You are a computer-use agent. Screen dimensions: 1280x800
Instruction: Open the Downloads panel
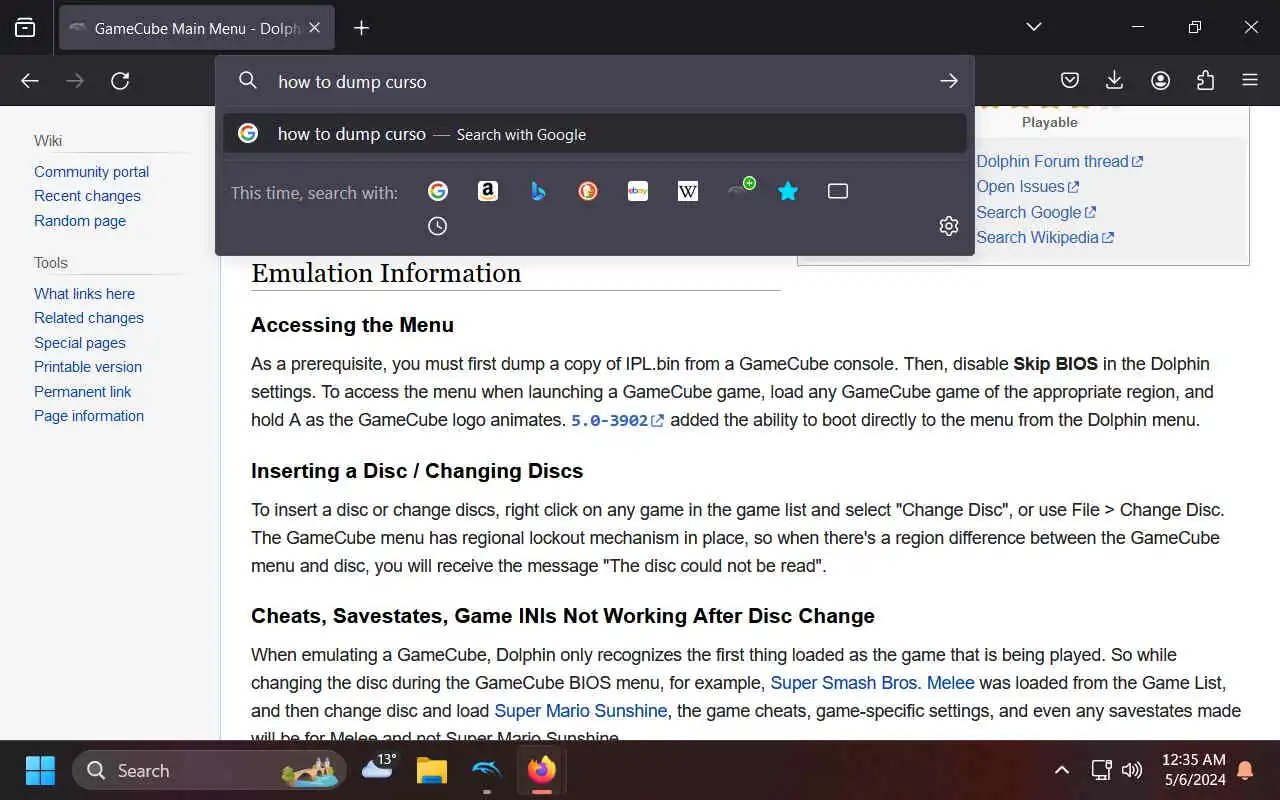1115,81
